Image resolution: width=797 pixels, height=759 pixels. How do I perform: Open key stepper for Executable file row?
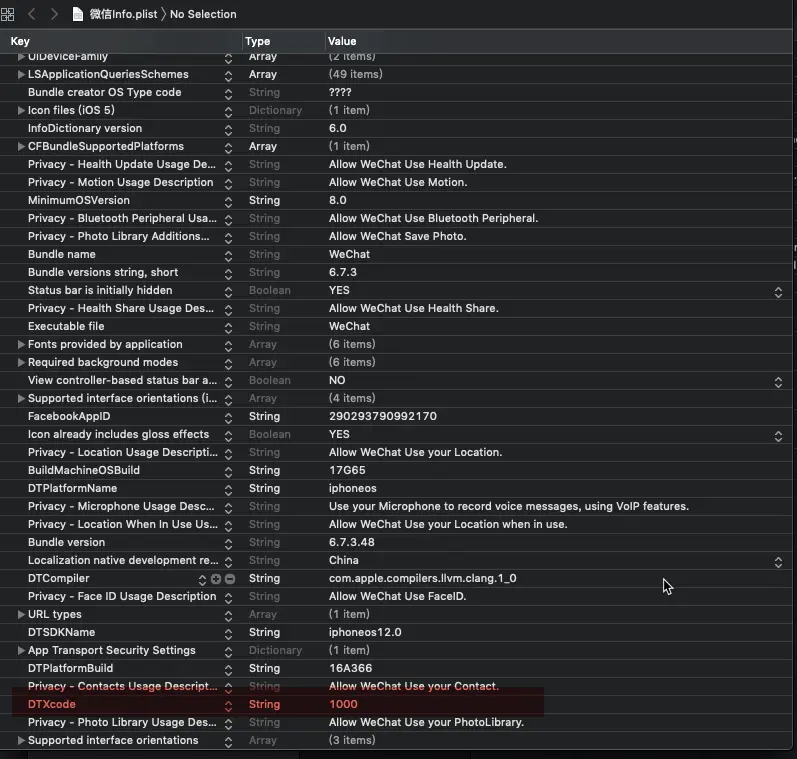coord(228,328)
